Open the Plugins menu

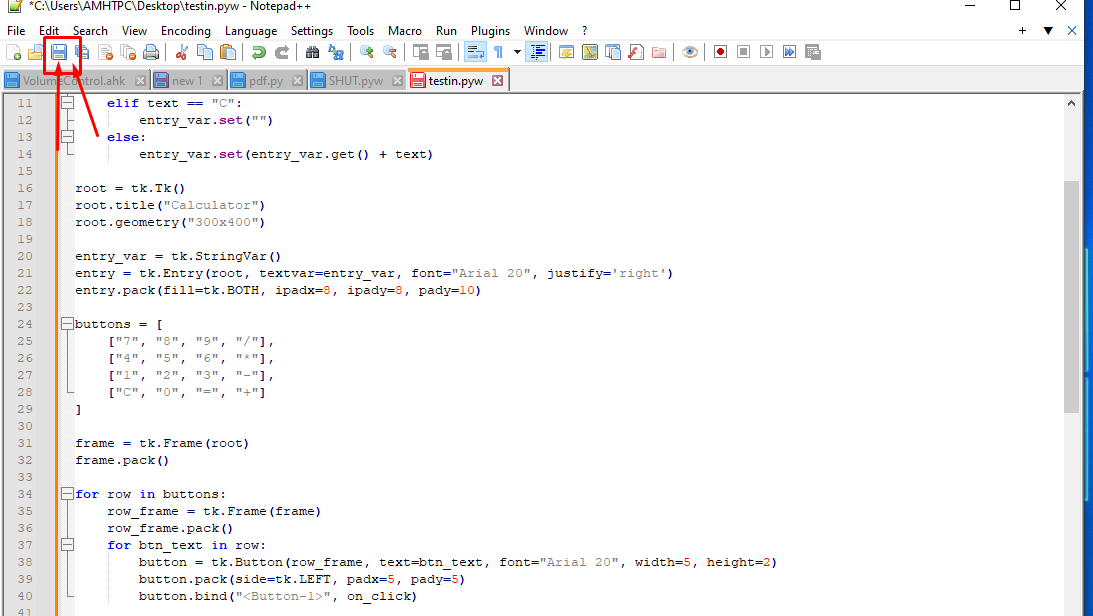pyautogui.click(x=490, y=31)
